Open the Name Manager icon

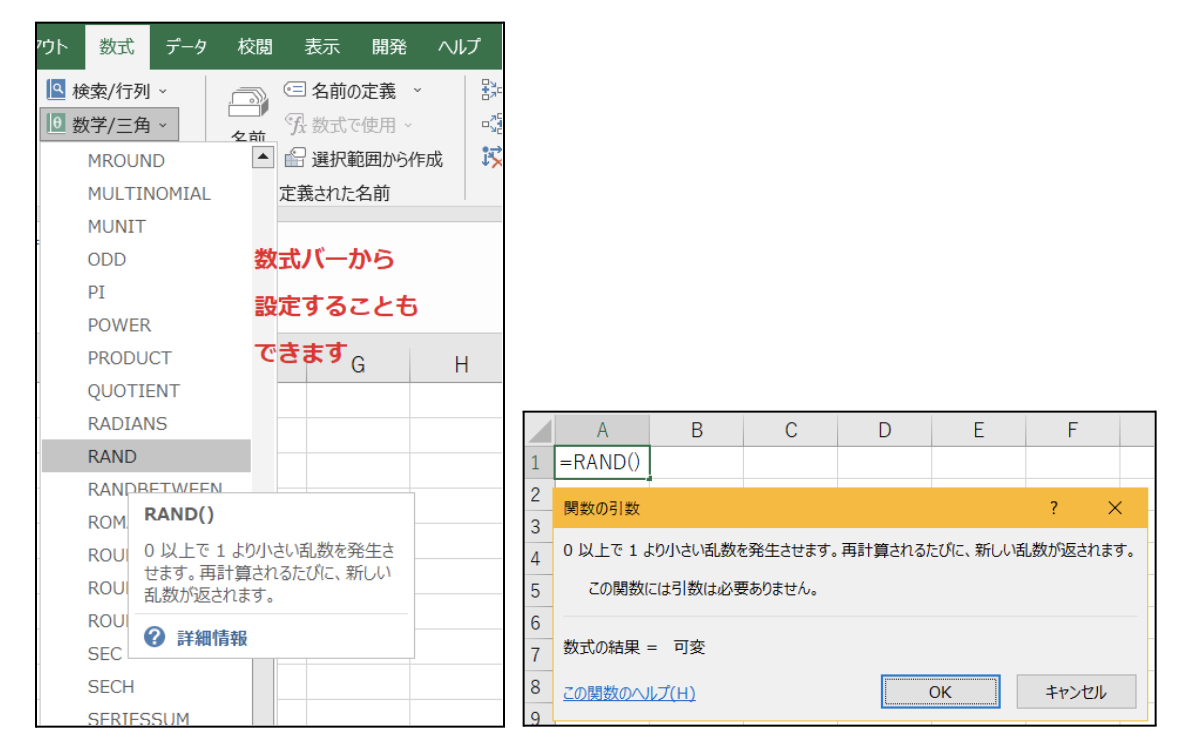point(248,103)
